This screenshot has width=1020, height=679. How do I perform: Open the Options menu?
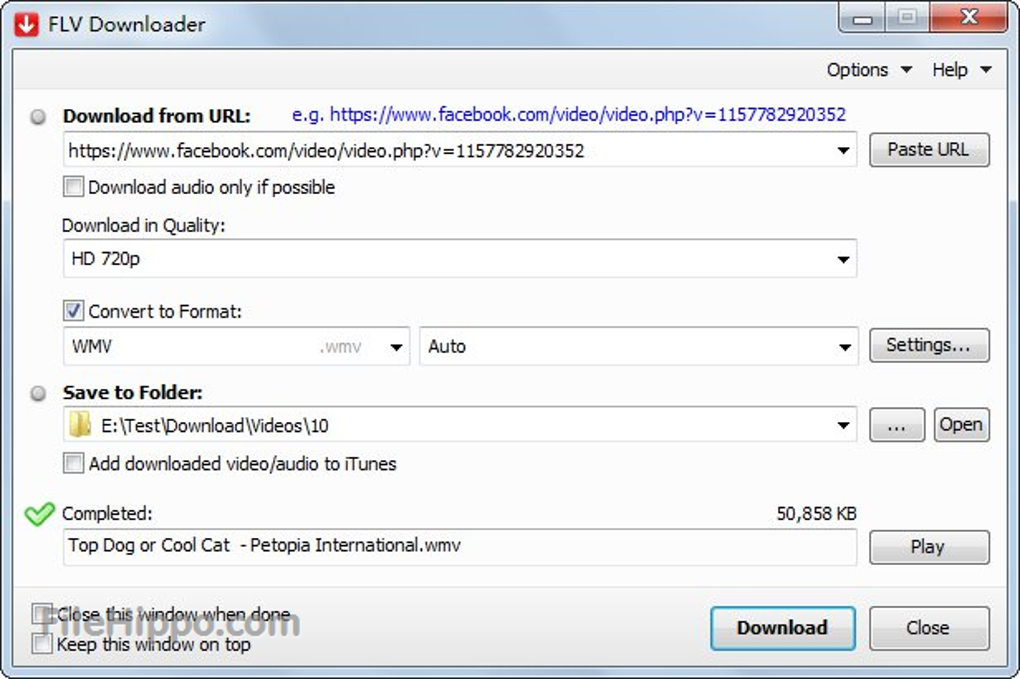tap(868, 70)
